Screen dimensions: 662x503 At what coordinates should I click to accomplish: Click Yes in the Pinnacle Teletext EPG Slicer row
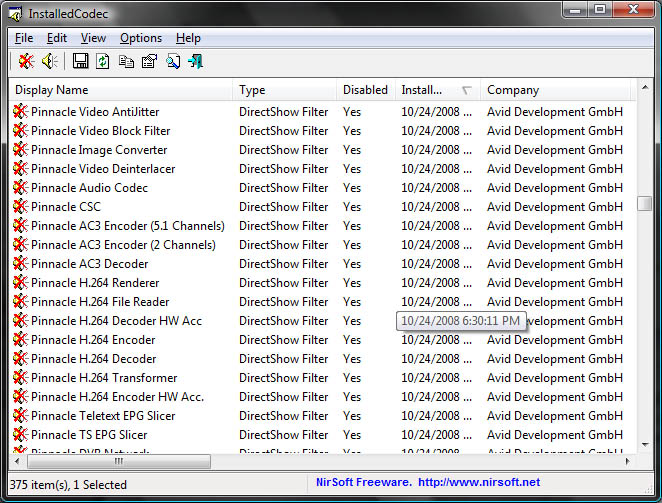[x=352, y=416]
